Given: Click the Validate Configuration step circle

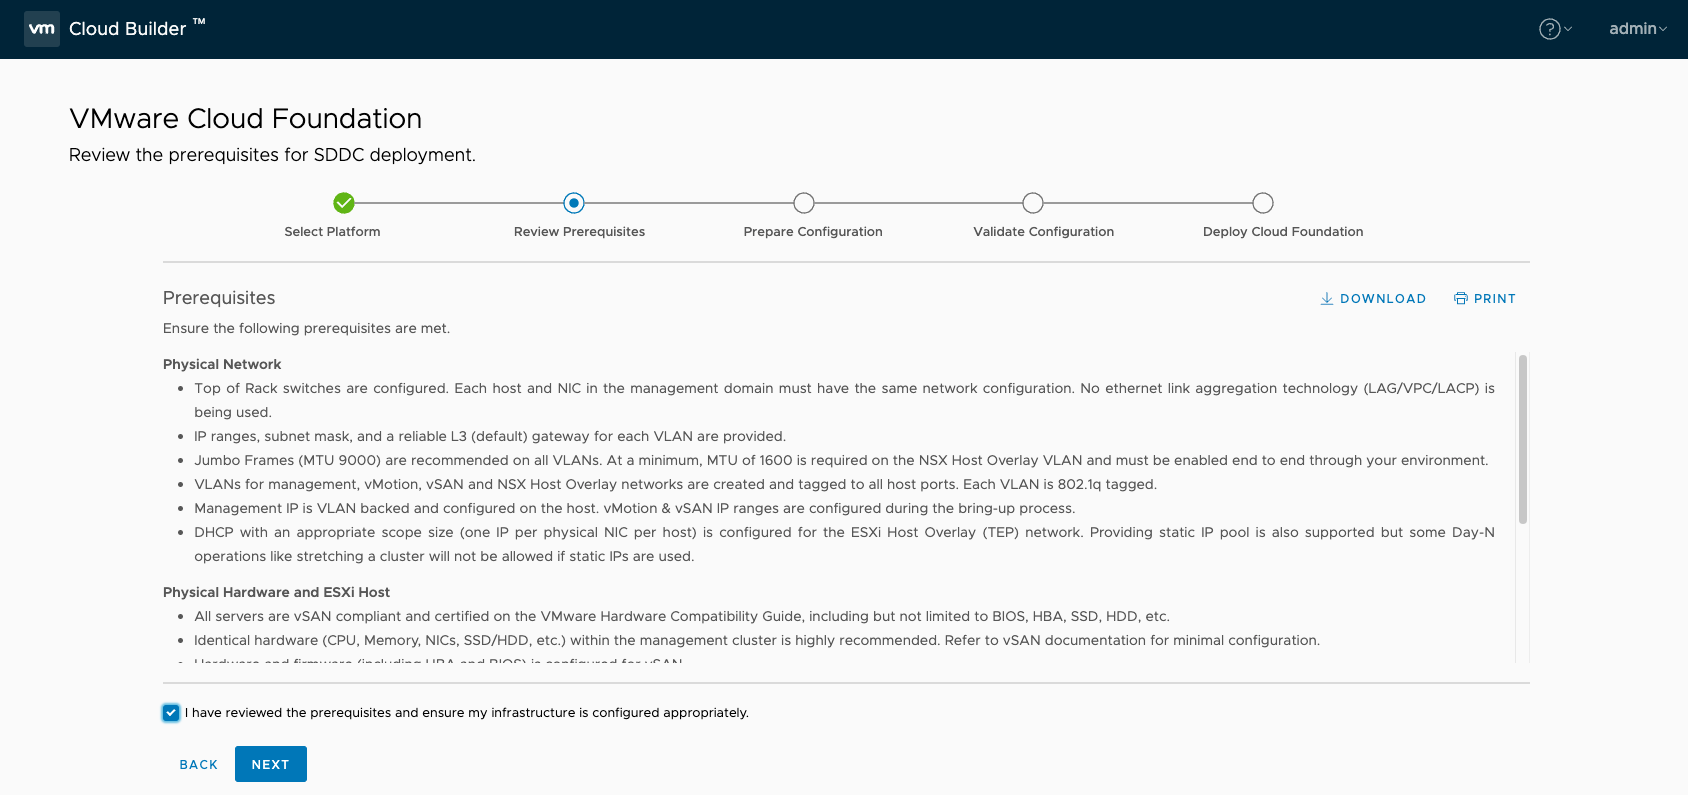Looking at the screenshot, I should point(1033,203).
